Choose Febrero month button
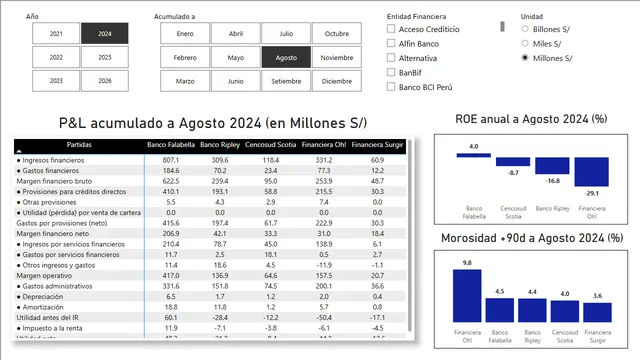This screenshot has height=360, width=640. coord(185,58)
